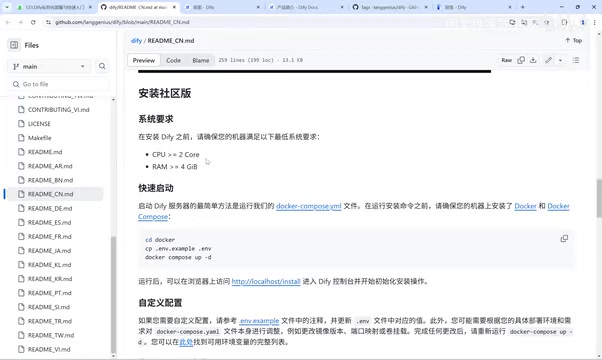
Task: Open README_KR.md from file list
Action: tap(50, 279)
